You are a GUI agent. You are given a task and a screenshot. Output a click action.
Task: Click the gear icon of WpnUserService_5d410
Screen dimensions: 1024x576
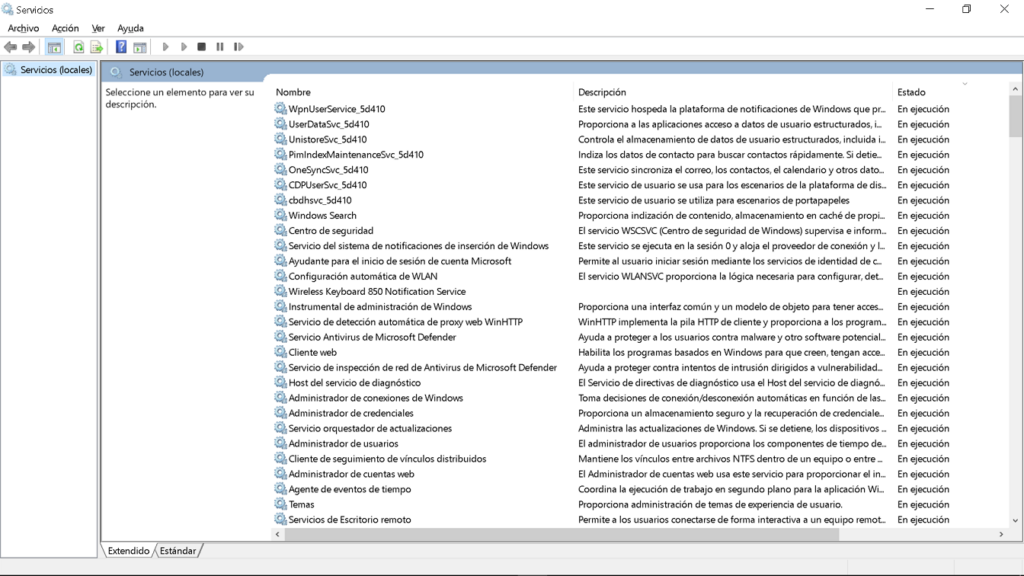(280, 108)
